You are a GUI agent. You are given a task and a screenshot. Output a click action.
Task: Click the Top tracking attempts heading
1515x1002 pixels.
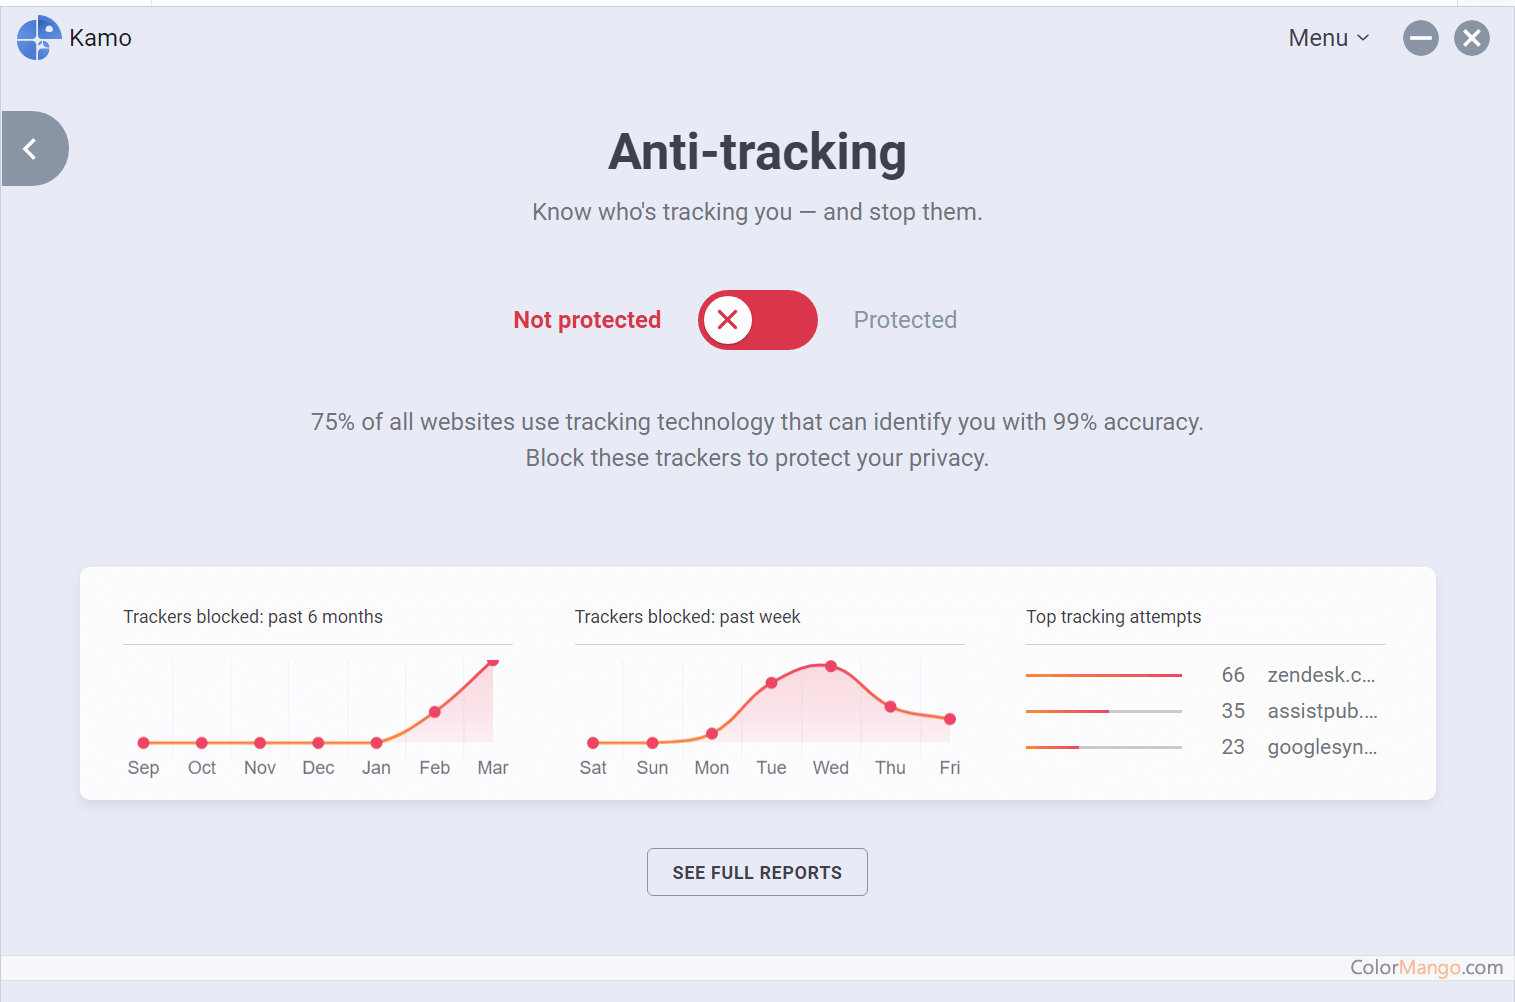(x=1113, y=617)
